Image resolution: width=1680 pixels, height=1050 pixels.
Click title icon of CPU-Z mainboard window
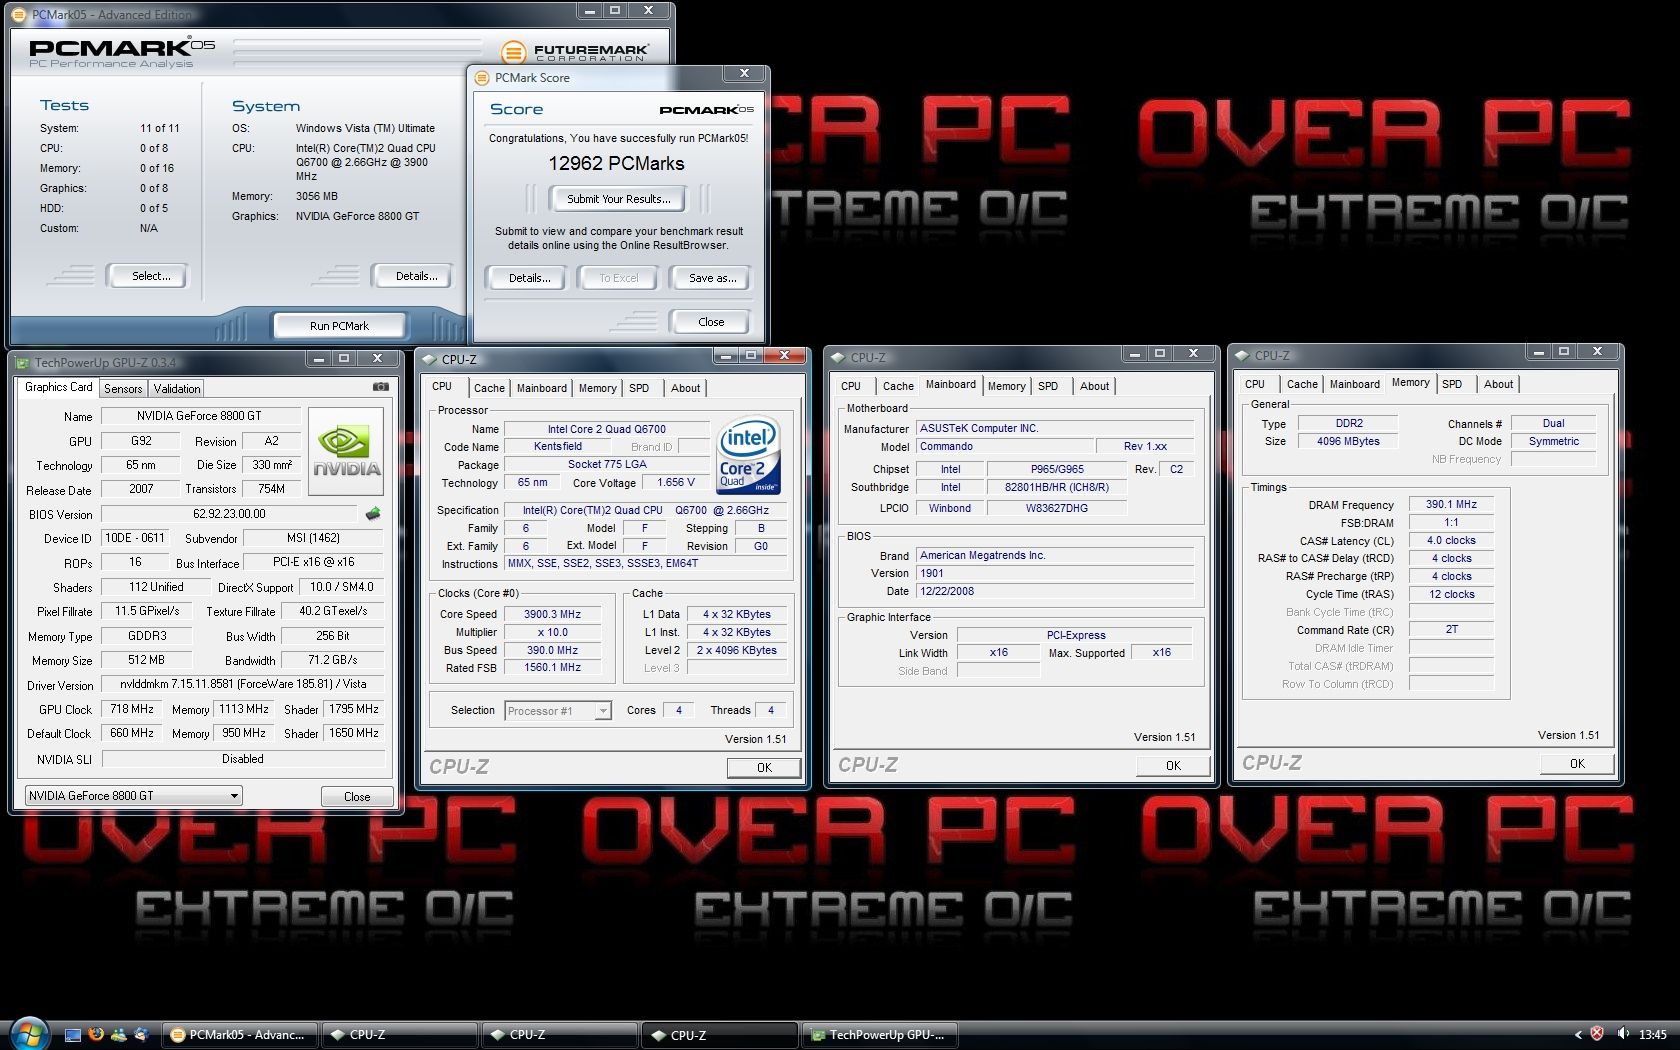pyautogui.click(x=838, y=357)
